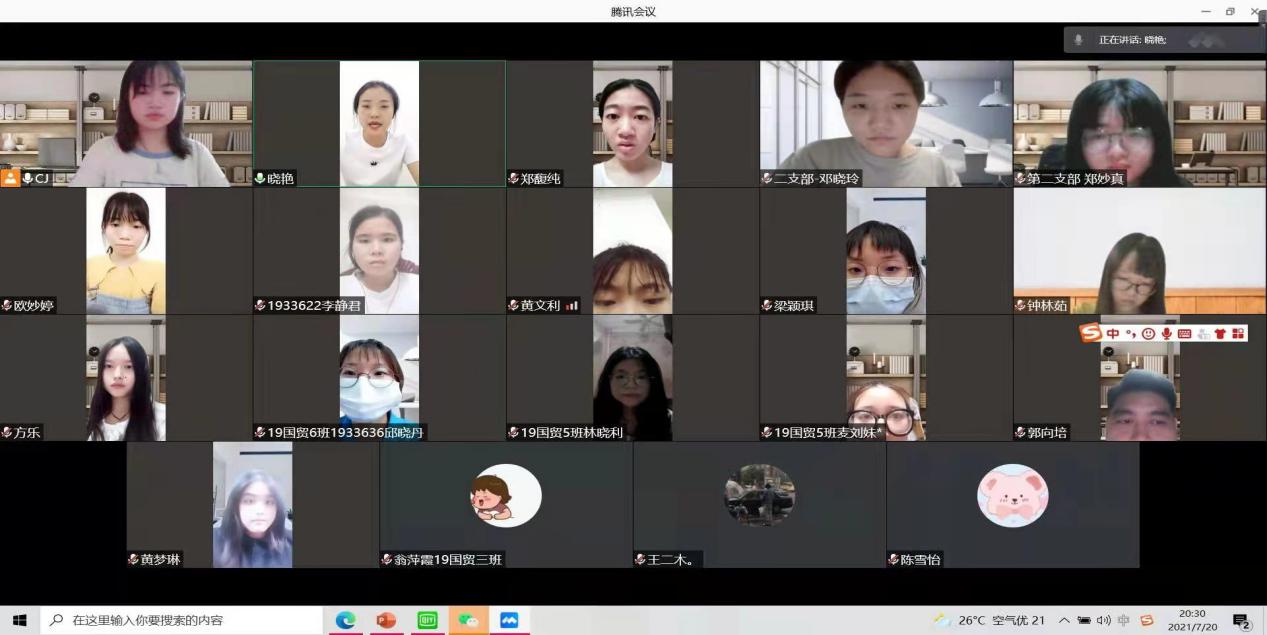Screen dimensions: 1267x635
Task: Start Sogou voice input microphone
Action: pyautogui.click(x=1166, y=333)
